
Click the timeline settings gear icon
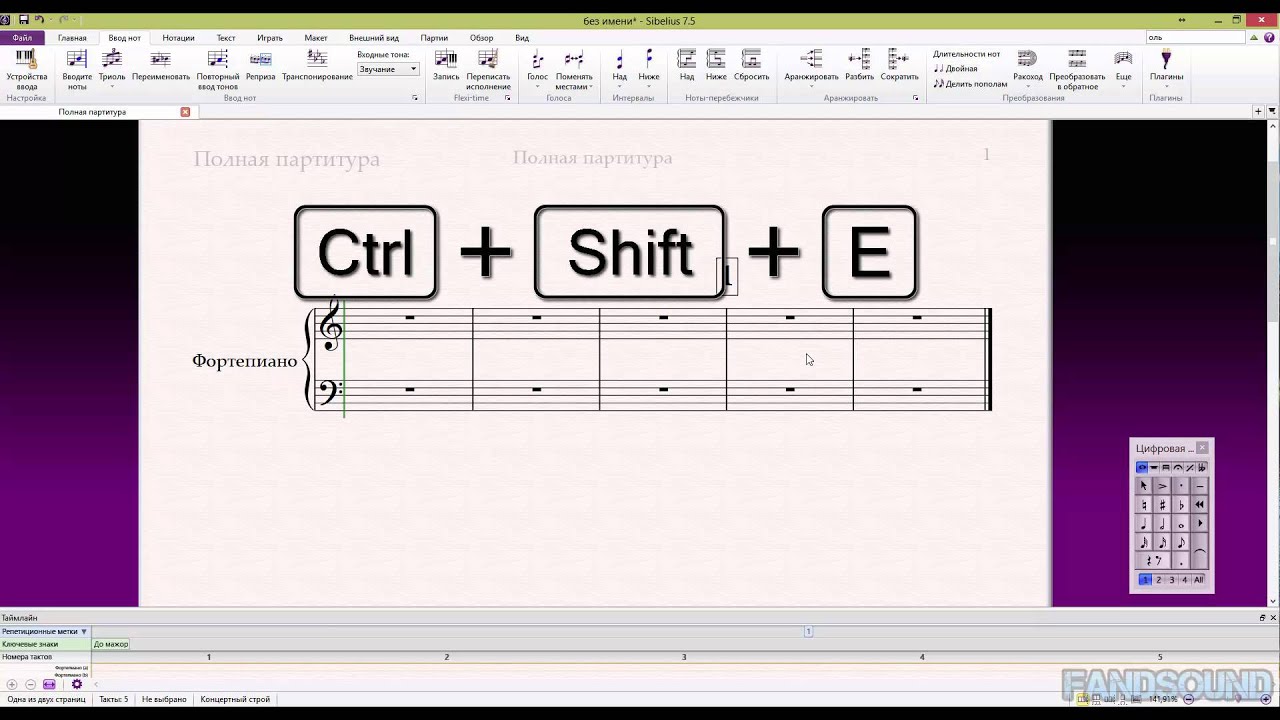[77, 684]
